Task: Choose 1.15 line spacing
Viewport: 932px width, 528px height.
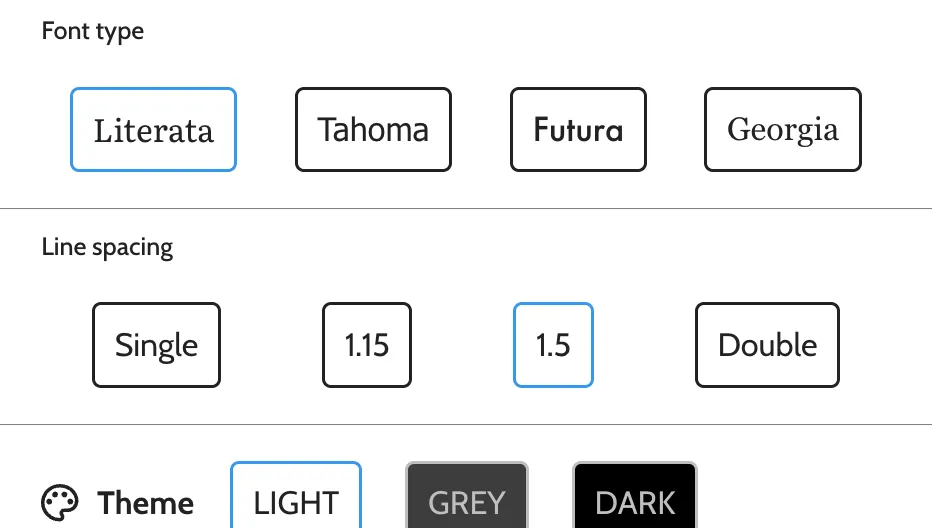Action: (367, 345)
